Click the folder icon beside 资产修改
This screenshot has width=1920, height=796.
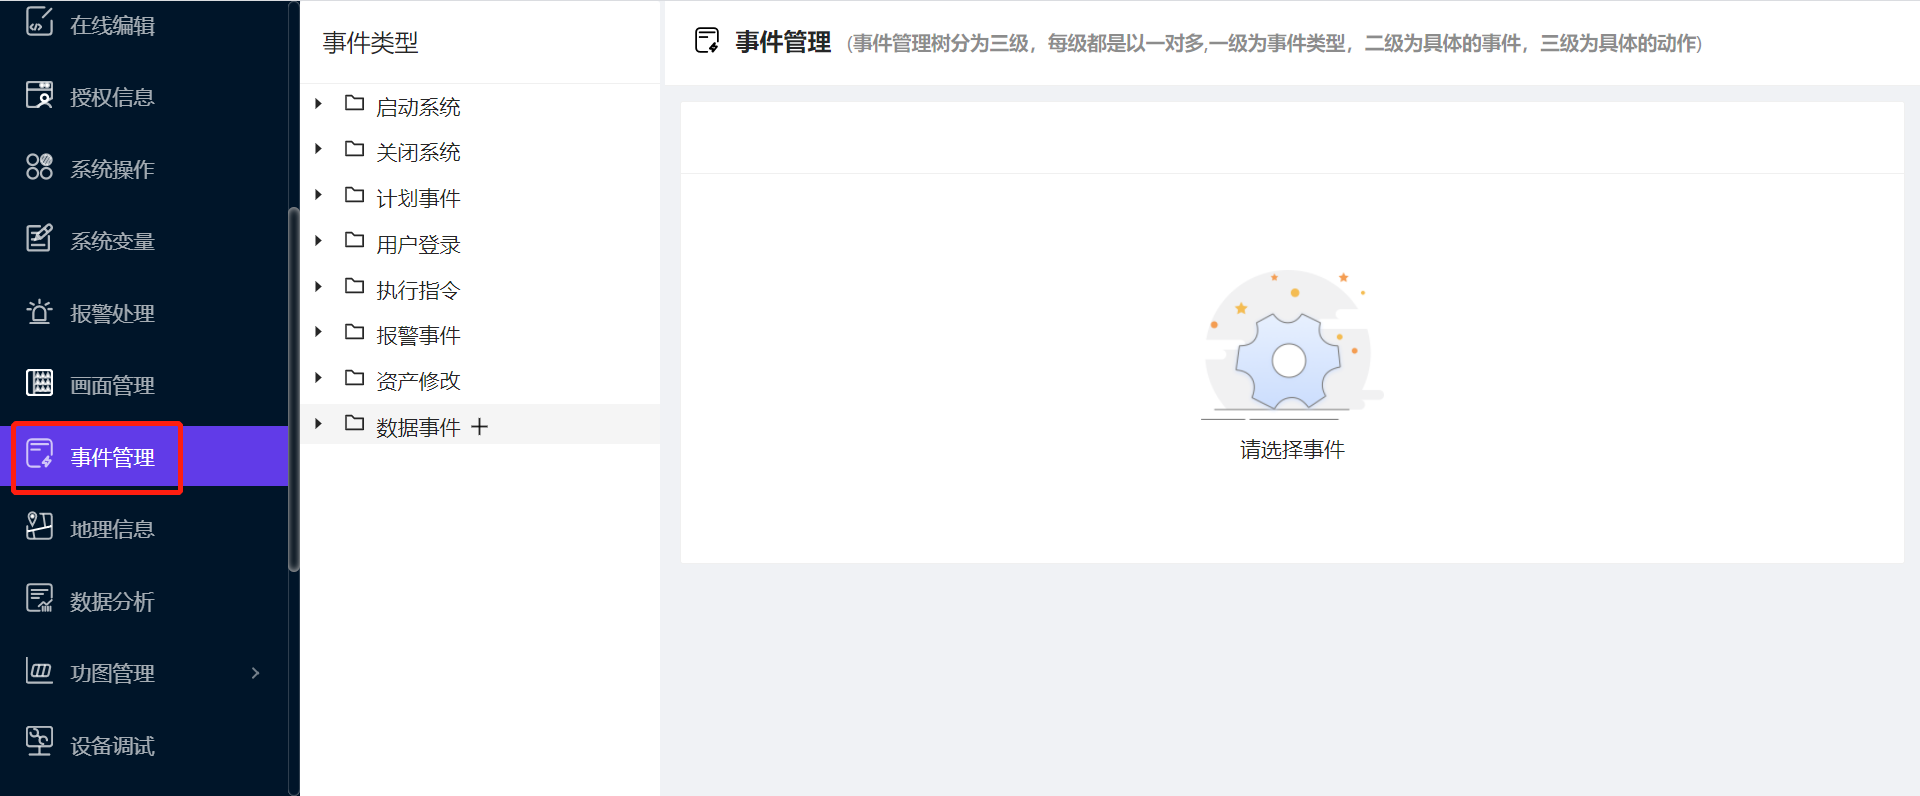[354, 378]
